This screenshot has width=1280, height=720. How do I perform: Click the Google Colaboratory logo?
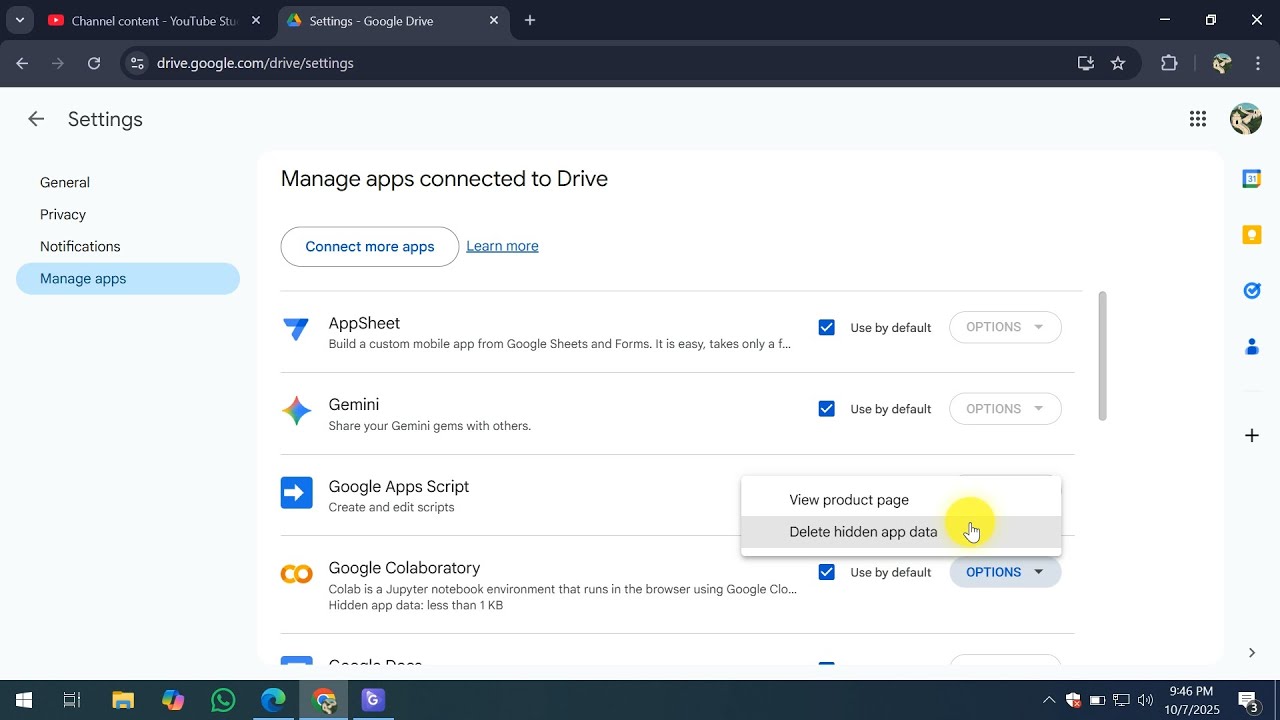click(296, 574)
